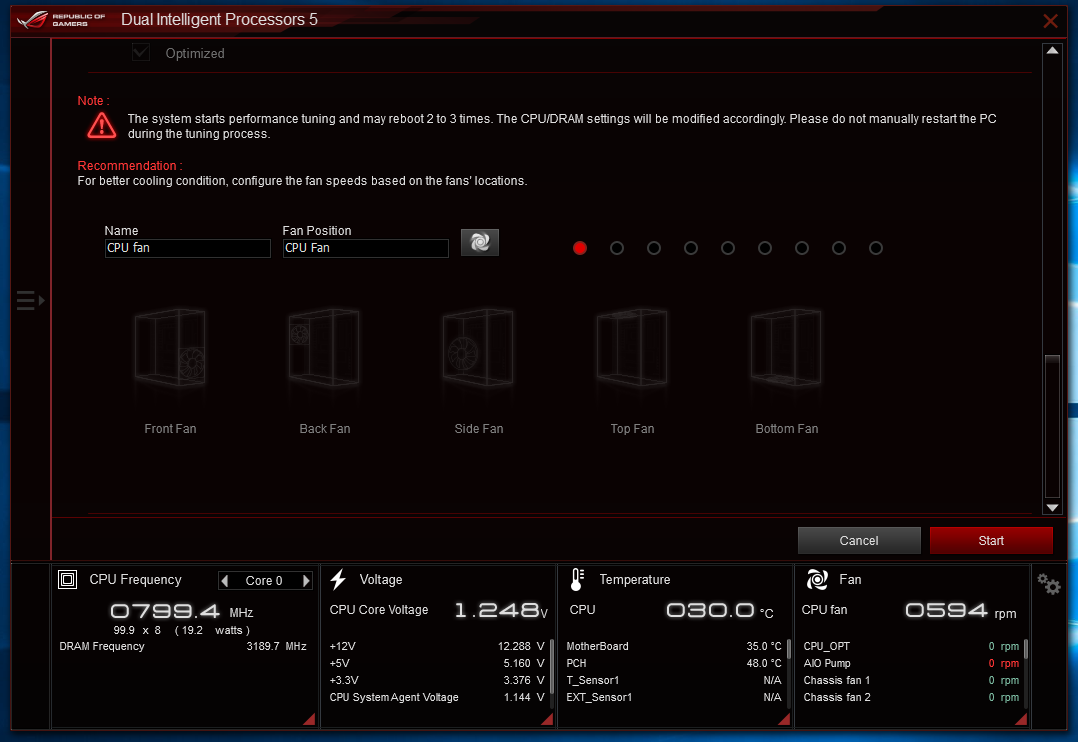Click the Chassis fan 2 row
Screen dimensions: 1078x742
(x=911, y=697)
